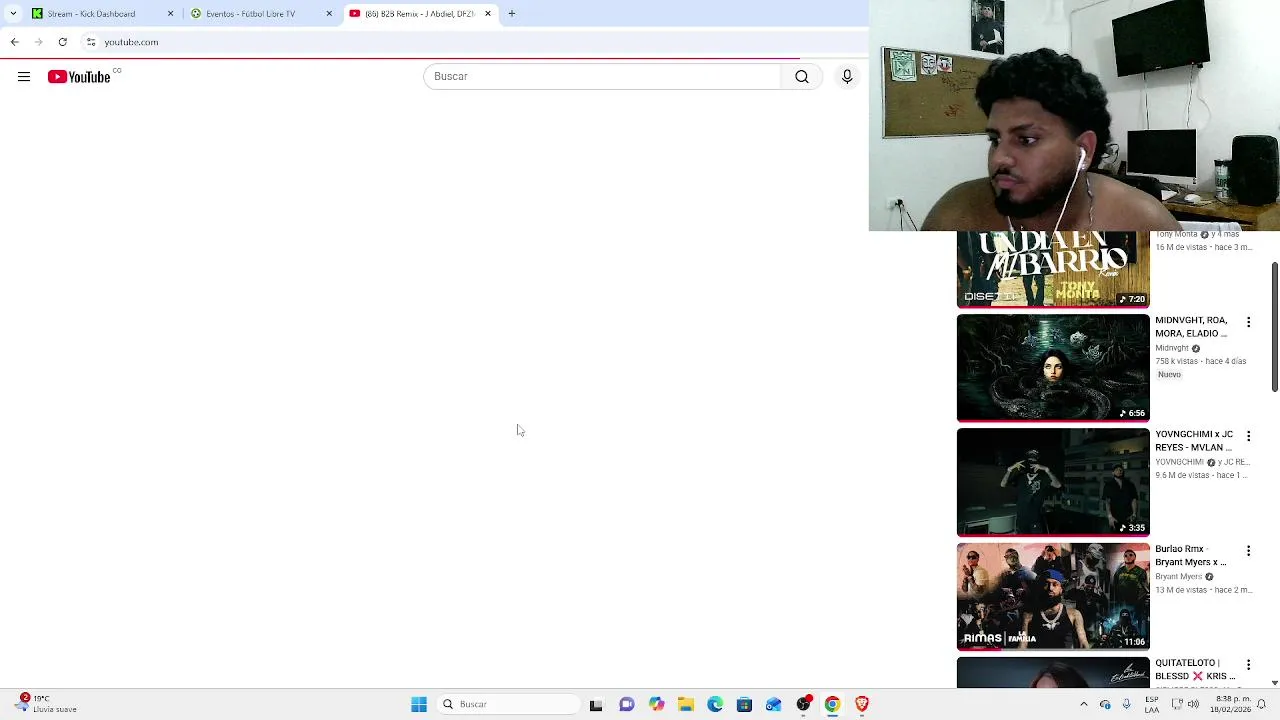Open Burlao Rmx Bryant Myers title
1280x720 pixels.
click(x=1190, y=555)
